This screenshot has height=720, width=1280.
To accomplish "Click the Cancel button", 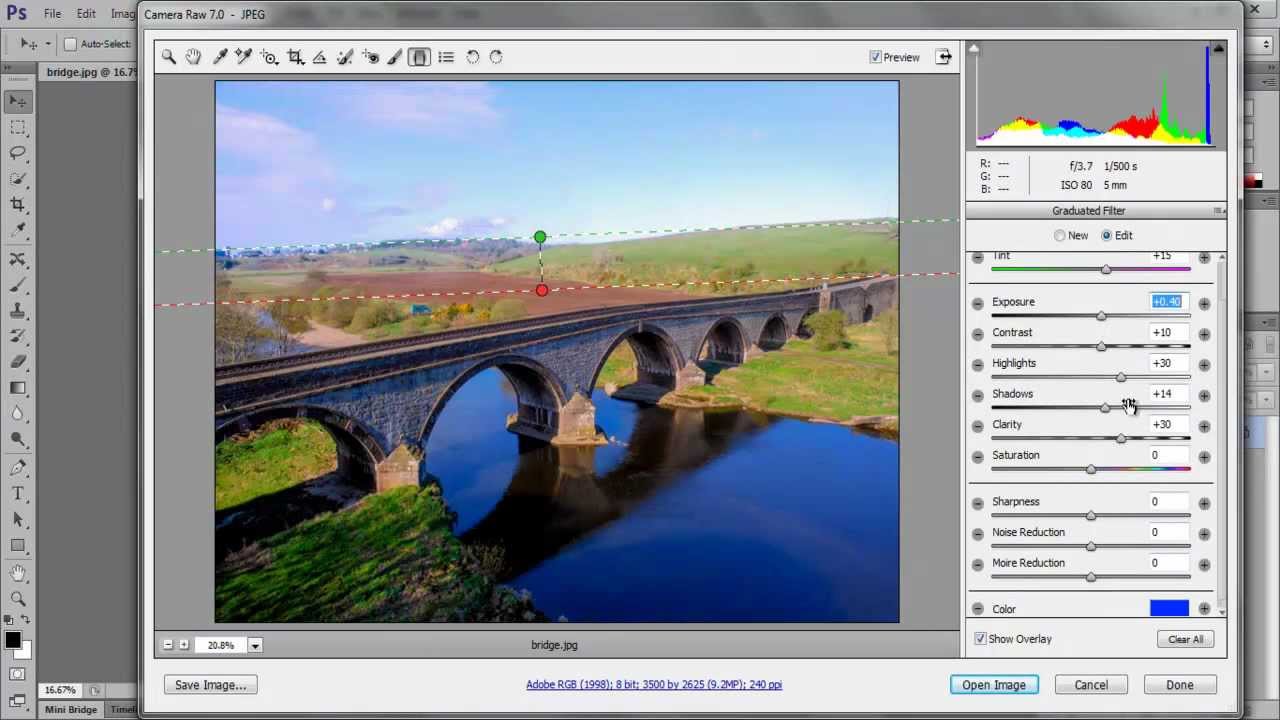I will click(x=1091, y=685).
